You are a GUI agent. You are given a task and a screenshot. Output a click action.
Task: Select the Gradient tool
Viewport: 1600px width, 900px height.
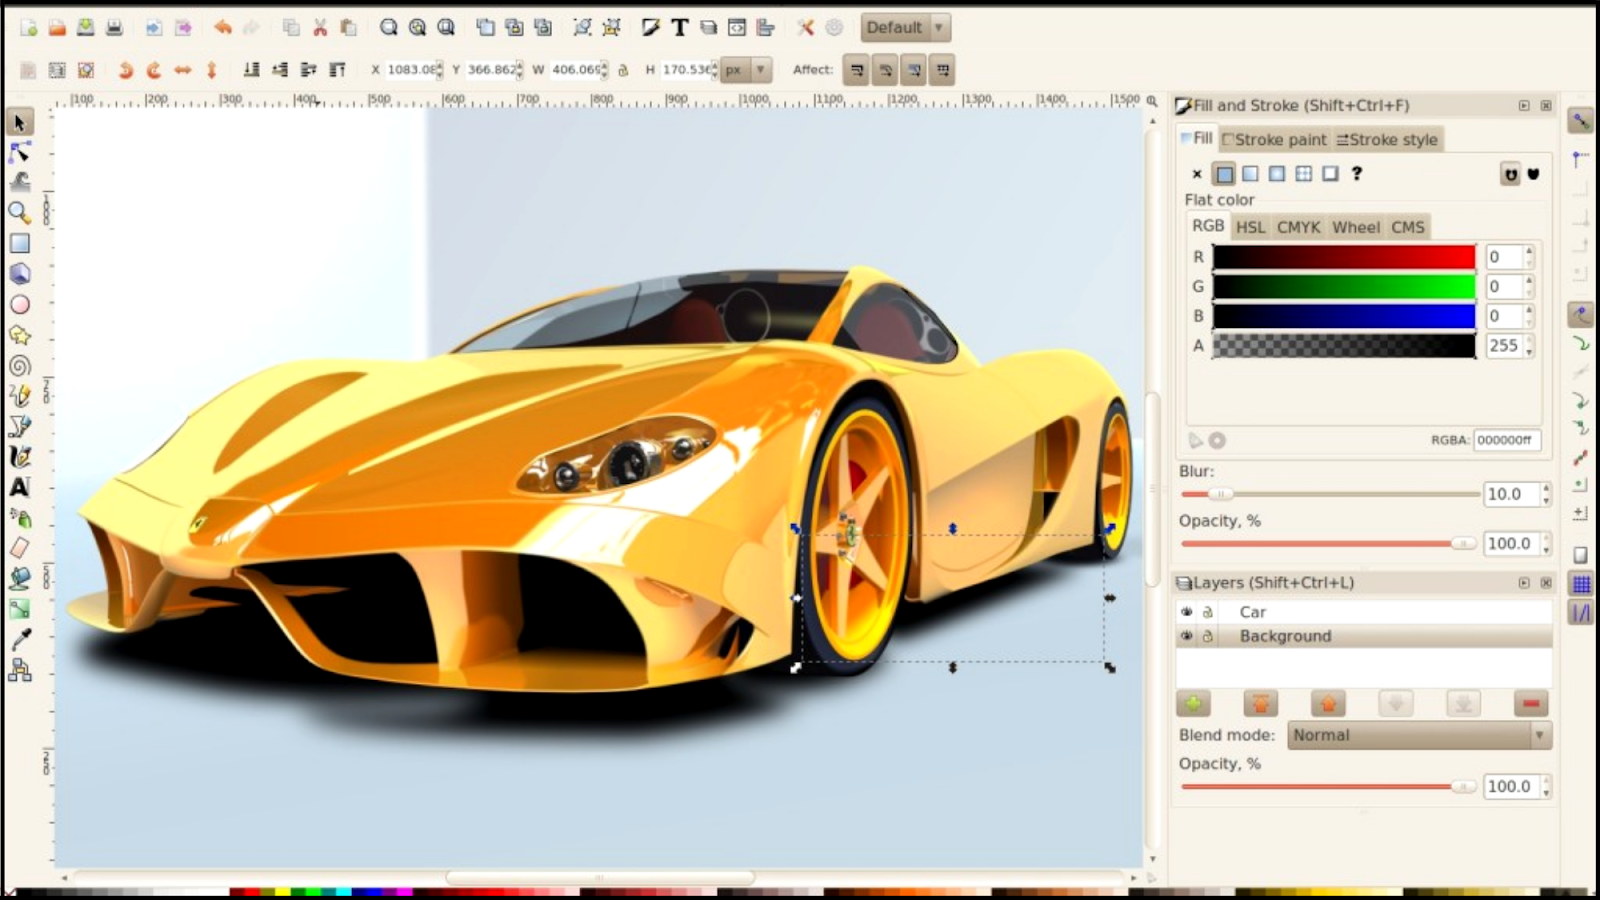[x=19, y=609]
